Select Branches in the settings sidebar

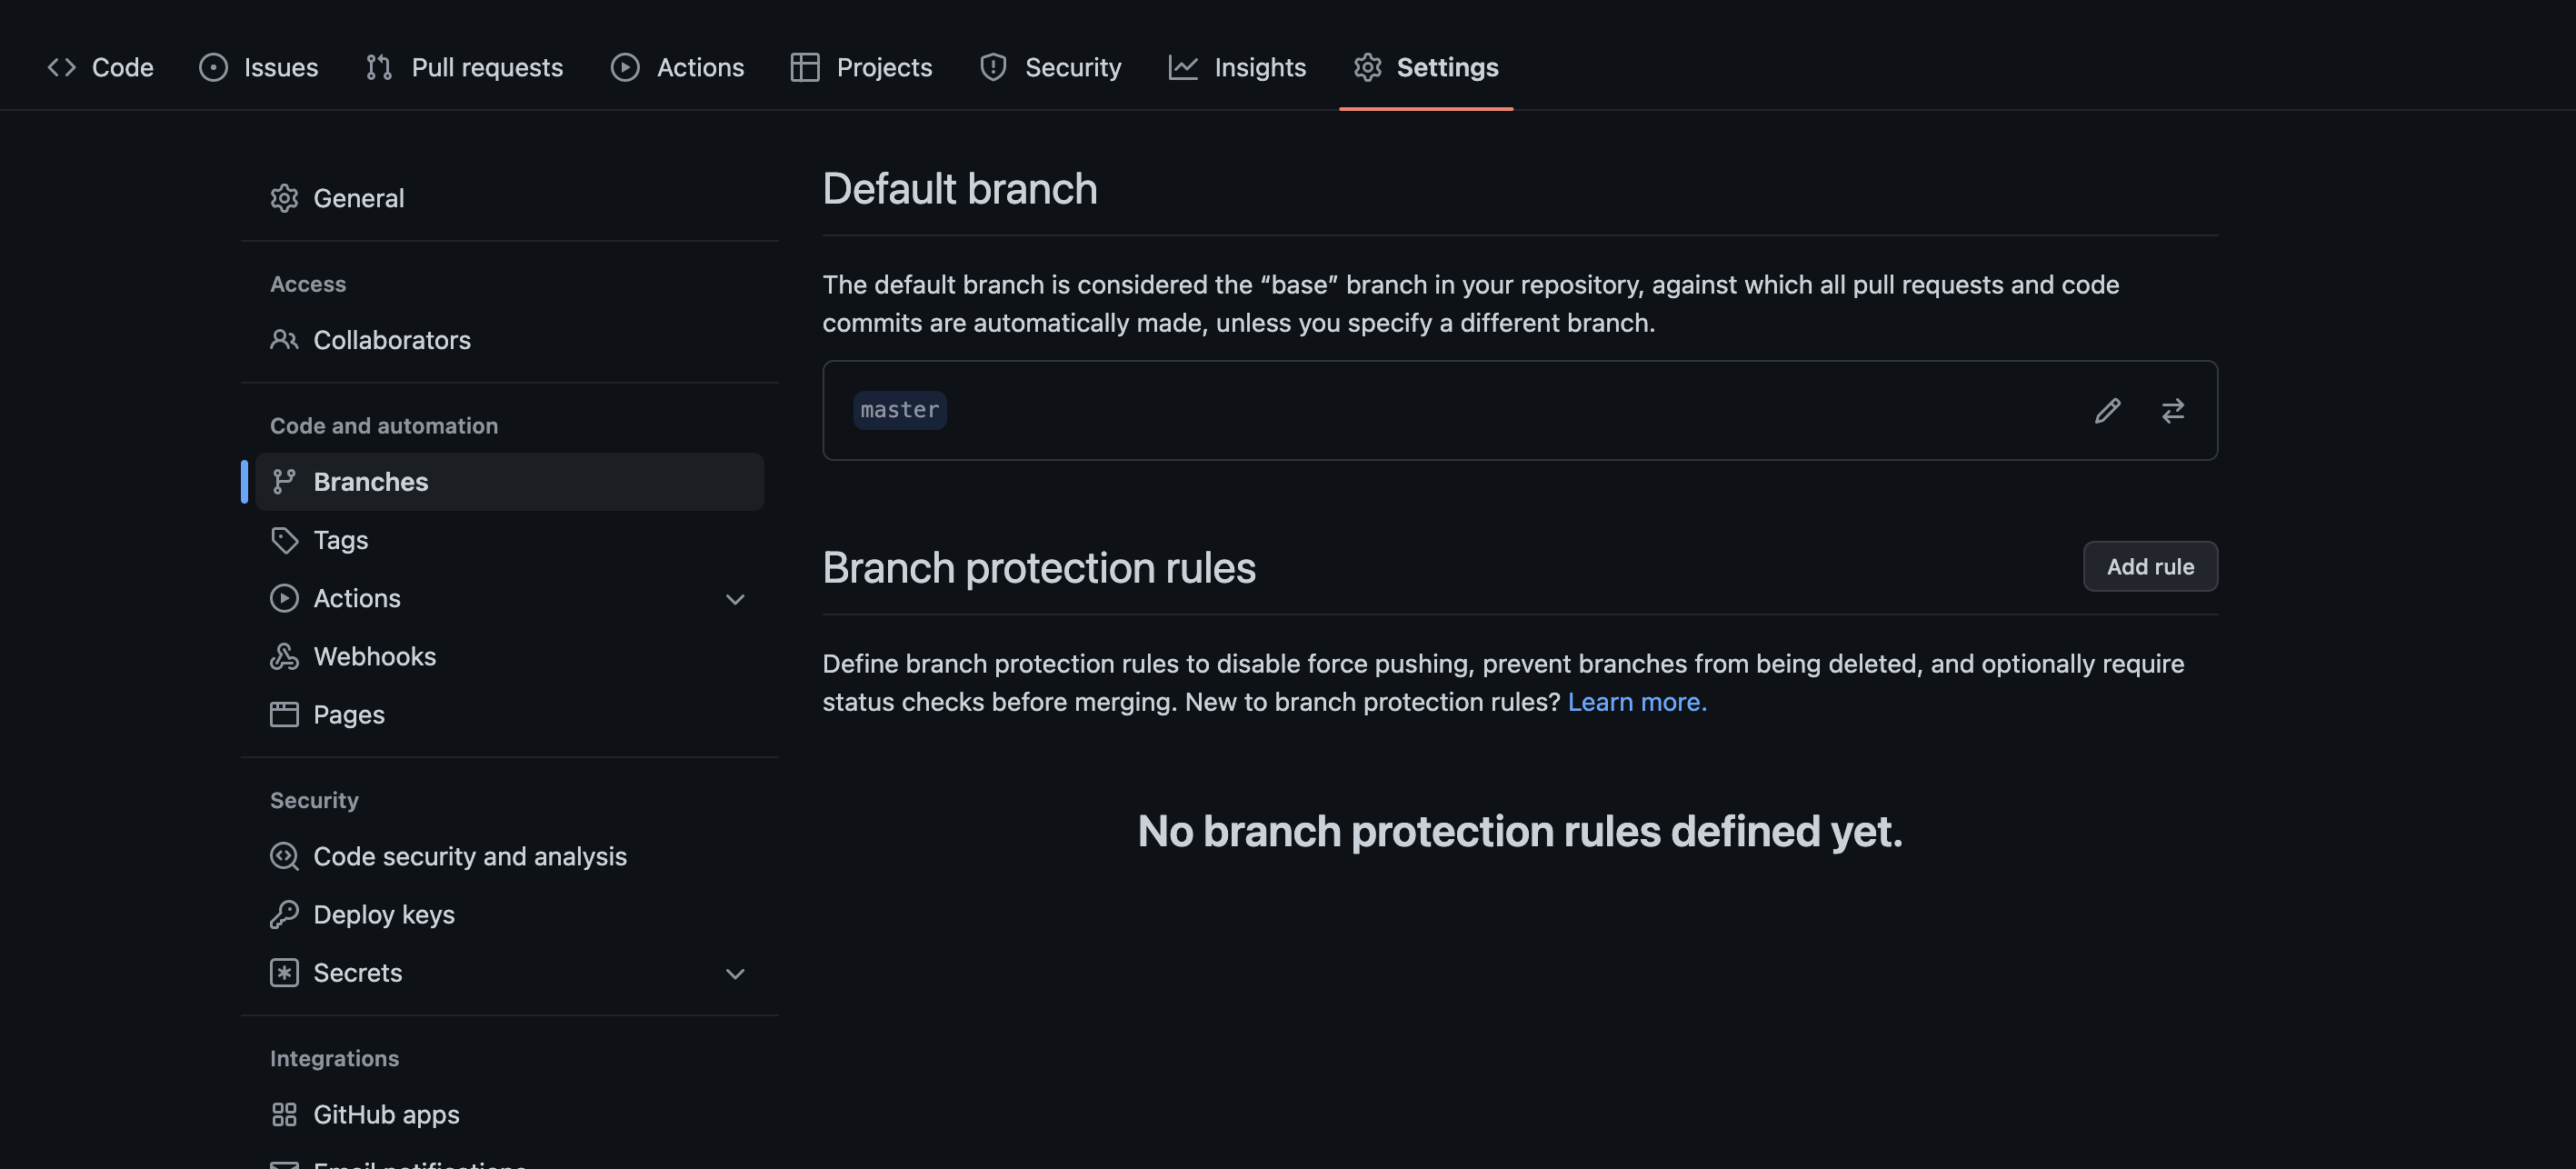tap(370, 482)
